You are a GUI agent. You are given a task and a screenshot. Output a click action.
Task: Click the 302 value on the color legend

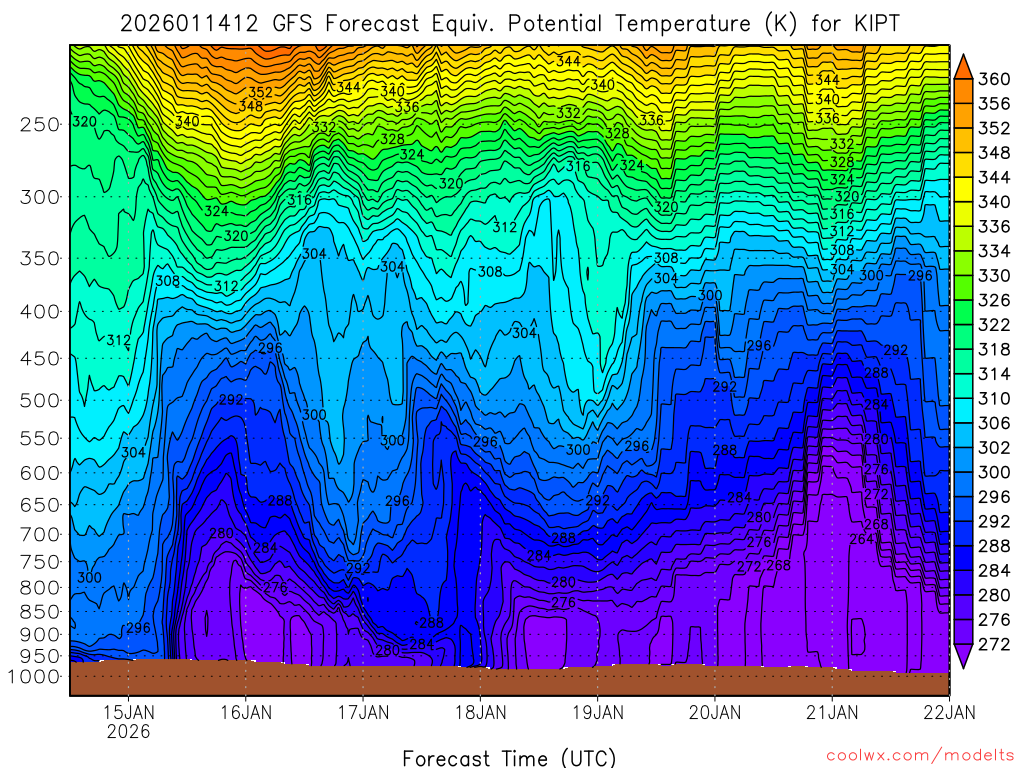pos(994,448)
